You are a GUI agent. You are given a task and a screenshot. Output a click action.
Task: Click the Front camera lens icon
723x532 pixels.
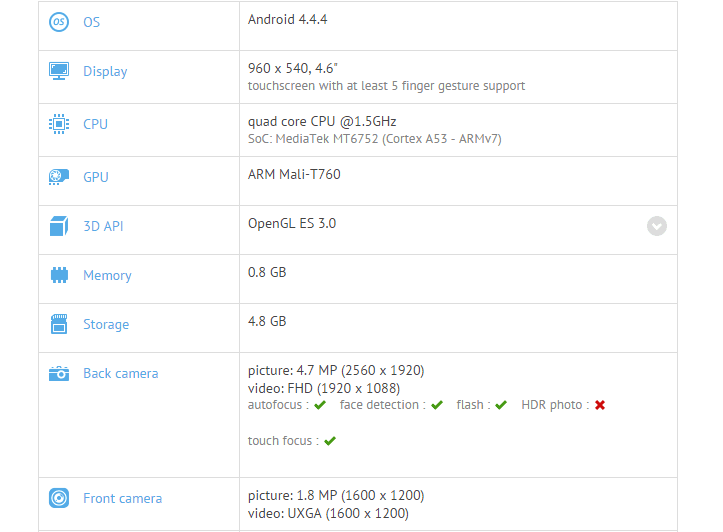(x=59, y=498)
